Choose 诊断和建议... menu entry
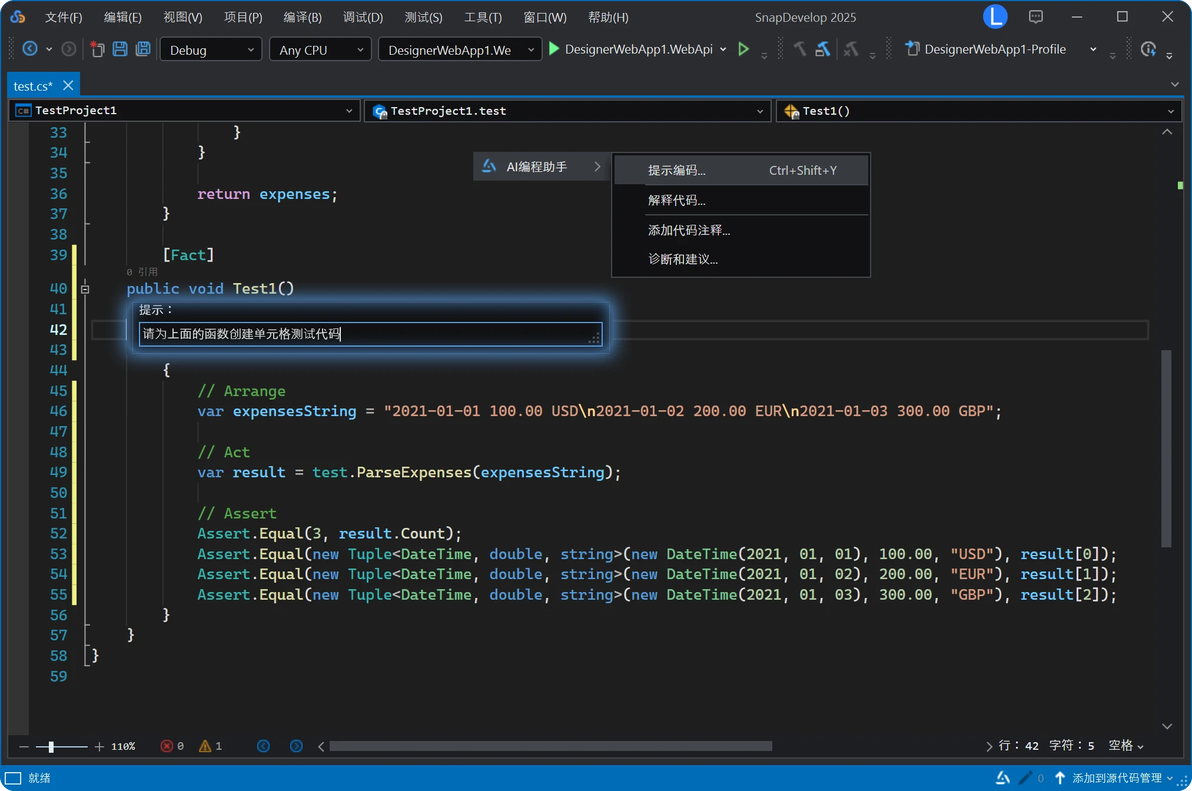Screen dimensions: 1192x791 [x=683, y=259]
